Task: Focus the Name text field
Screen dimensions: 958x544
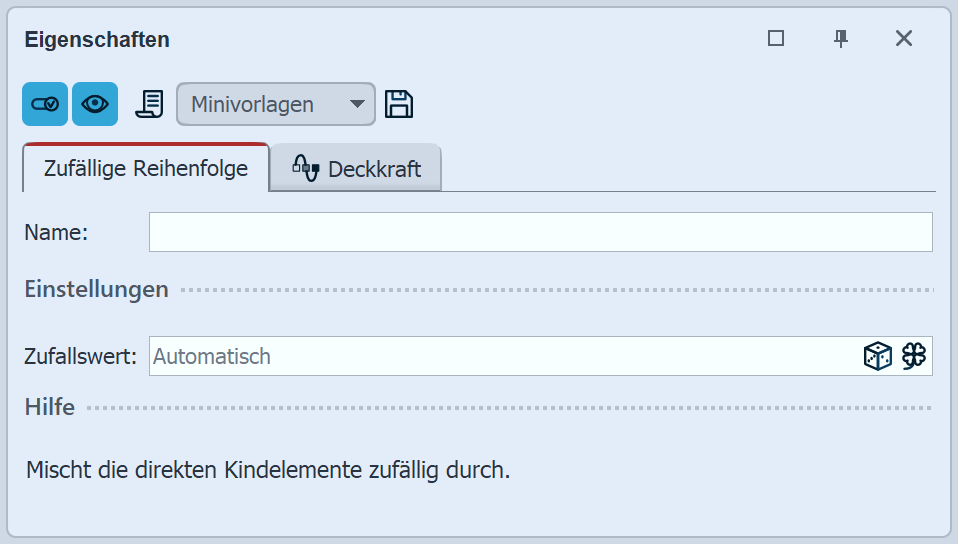Action: click(540, 232)
